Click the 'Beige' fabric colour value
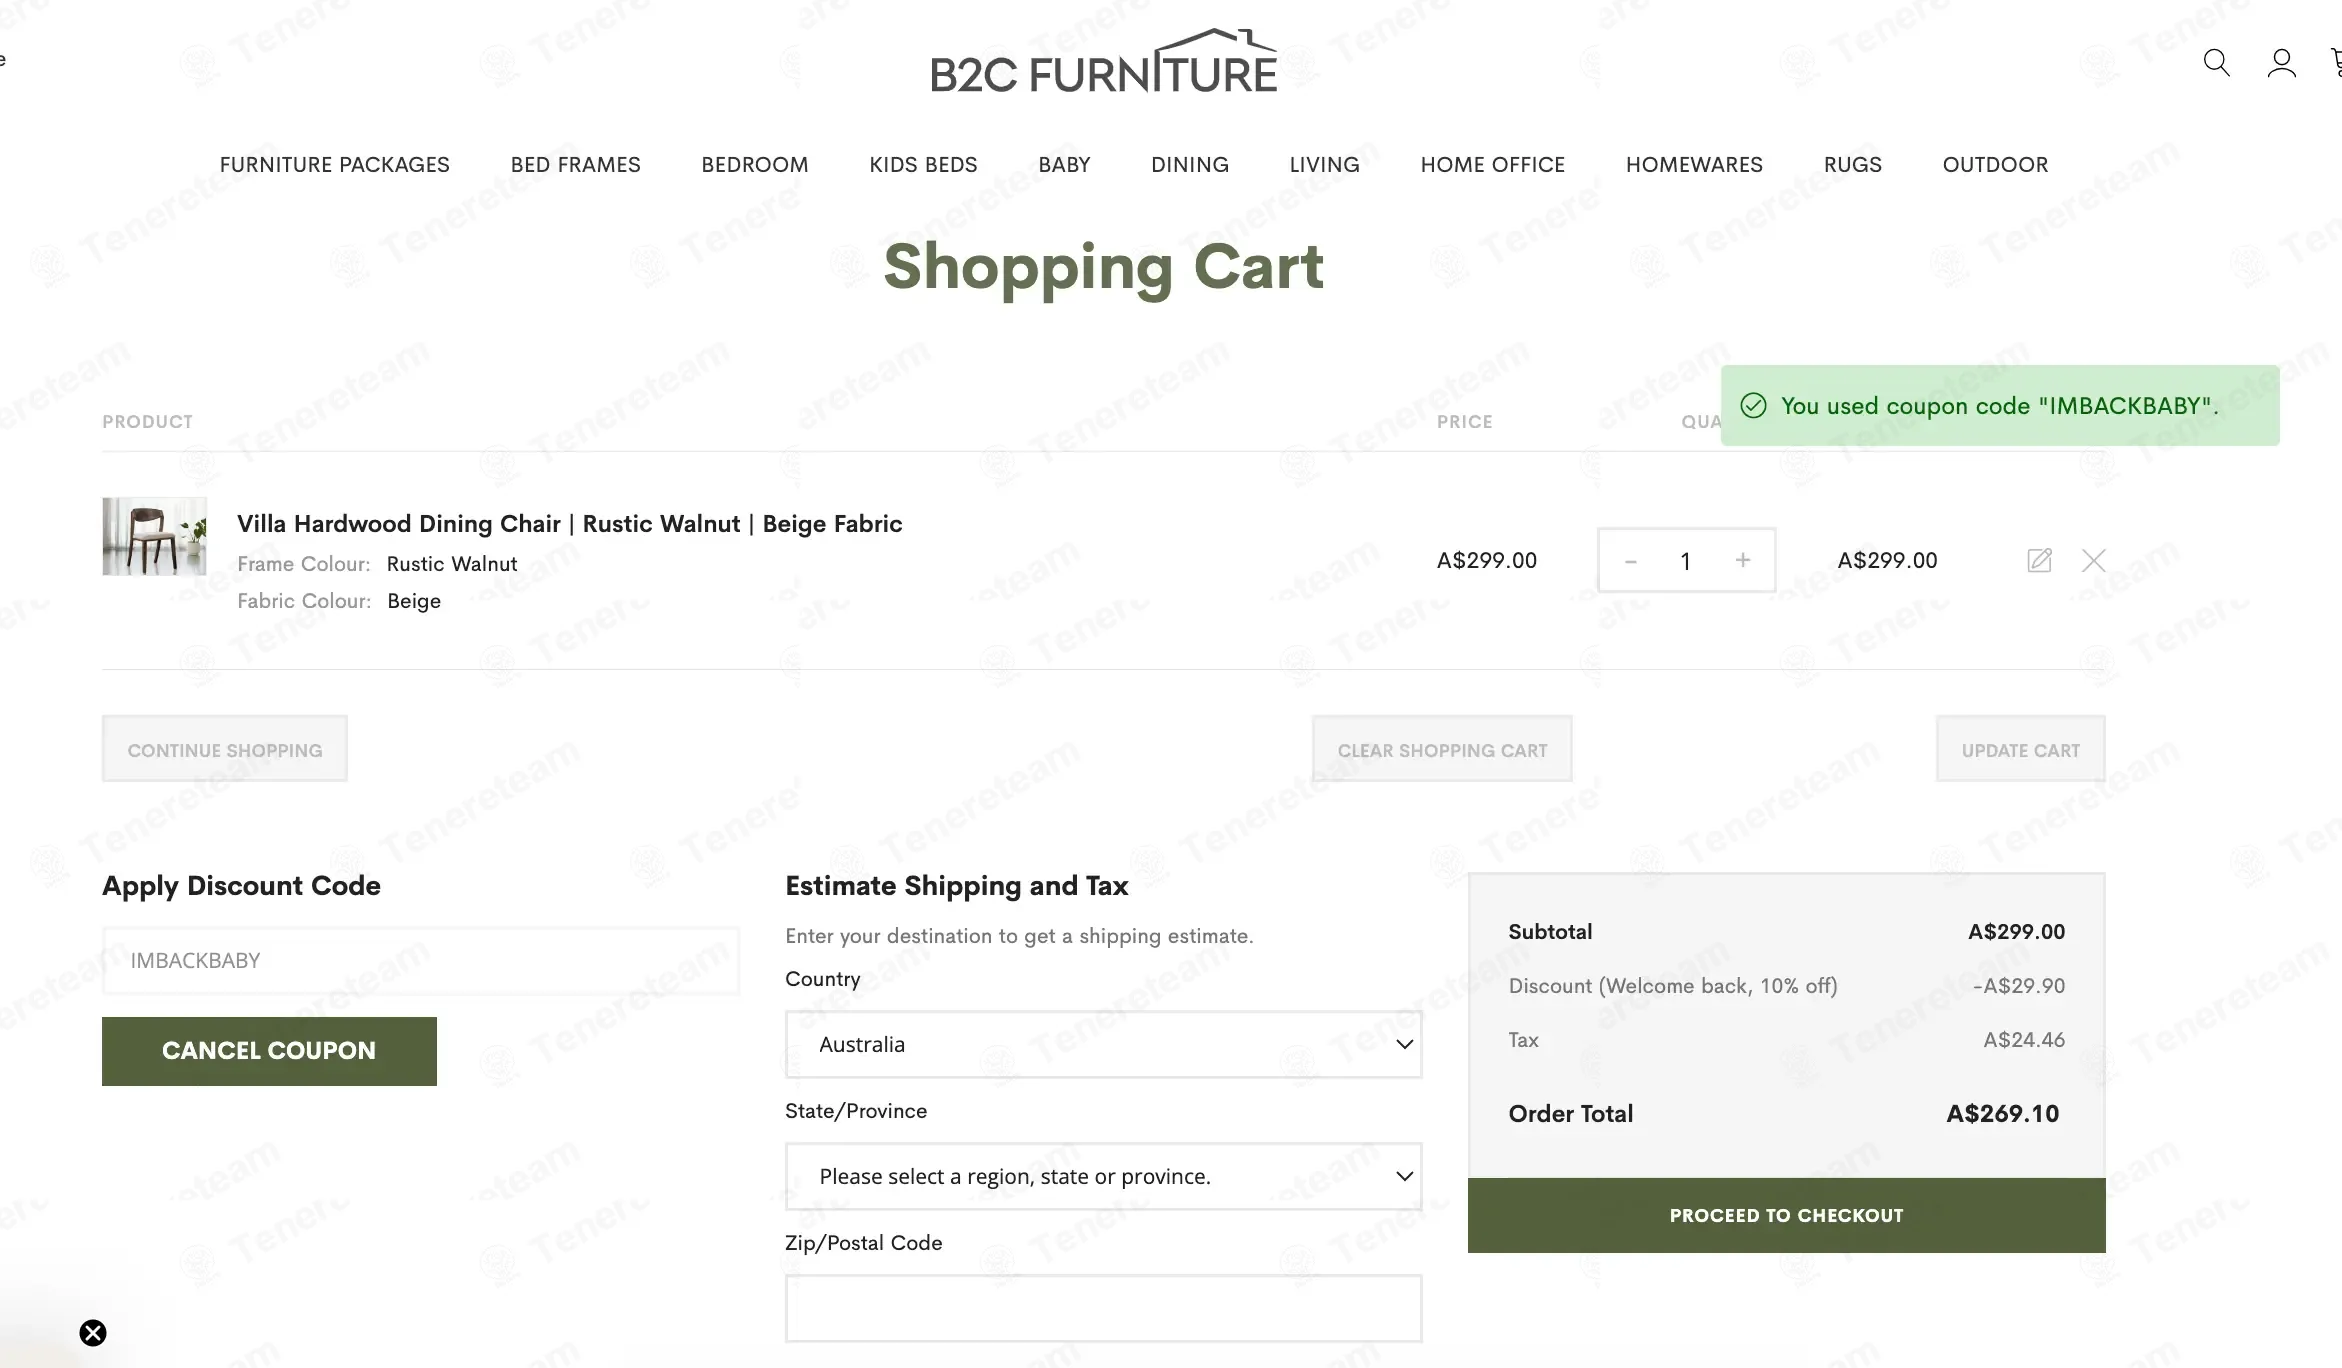This screenshot has width=2342, height=1368. [x=414, y=601]
